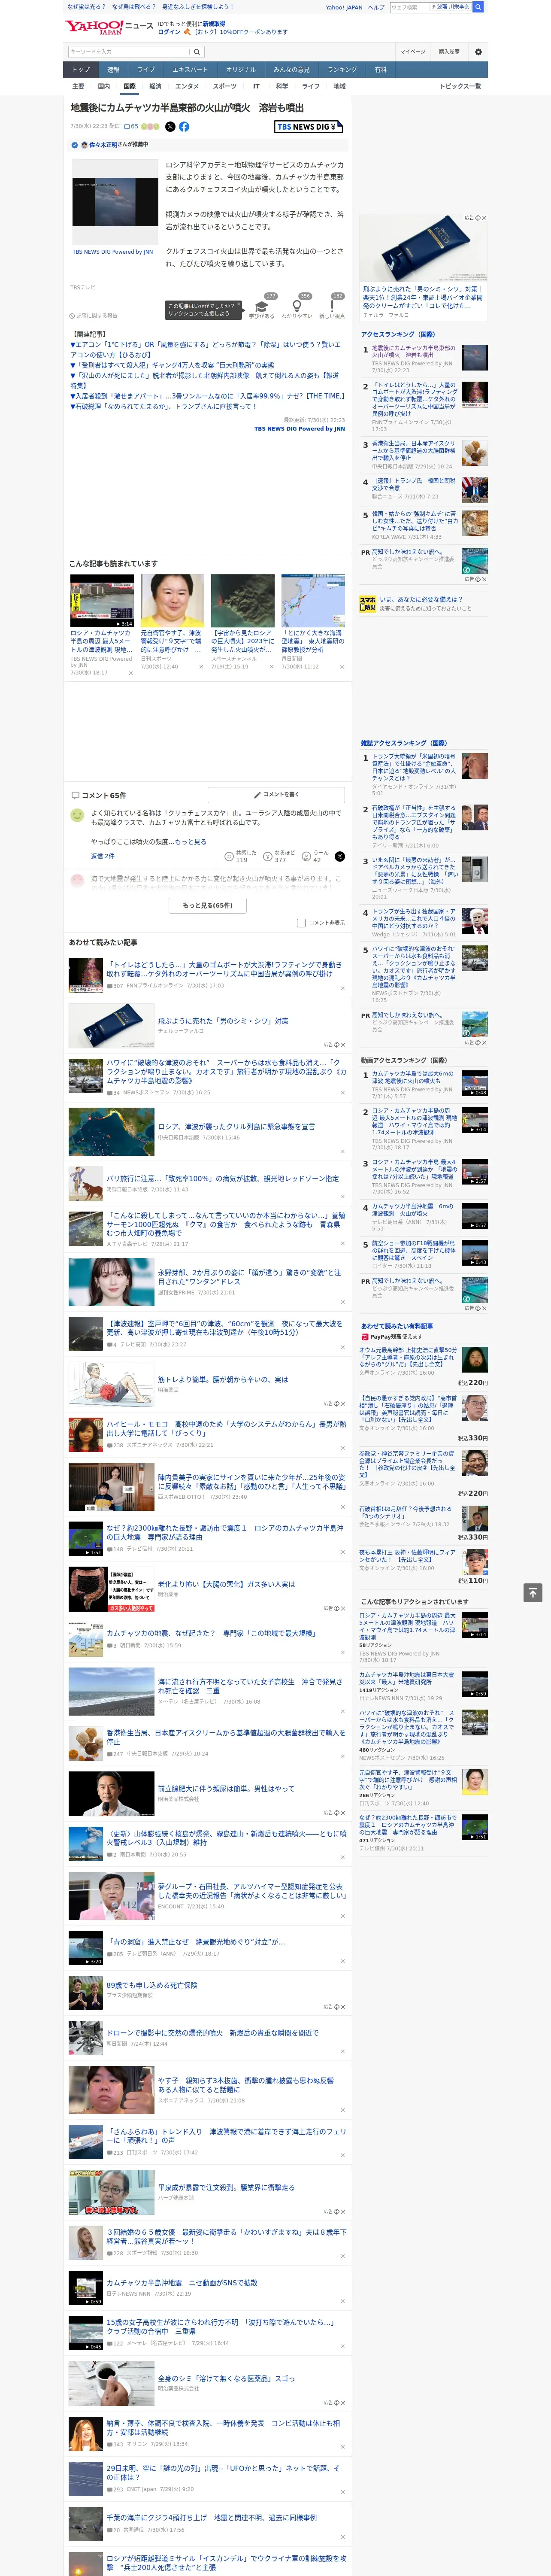Screen dimensions: 551x2576
Task: Open the 経済 category
Action: click(155, 86)
